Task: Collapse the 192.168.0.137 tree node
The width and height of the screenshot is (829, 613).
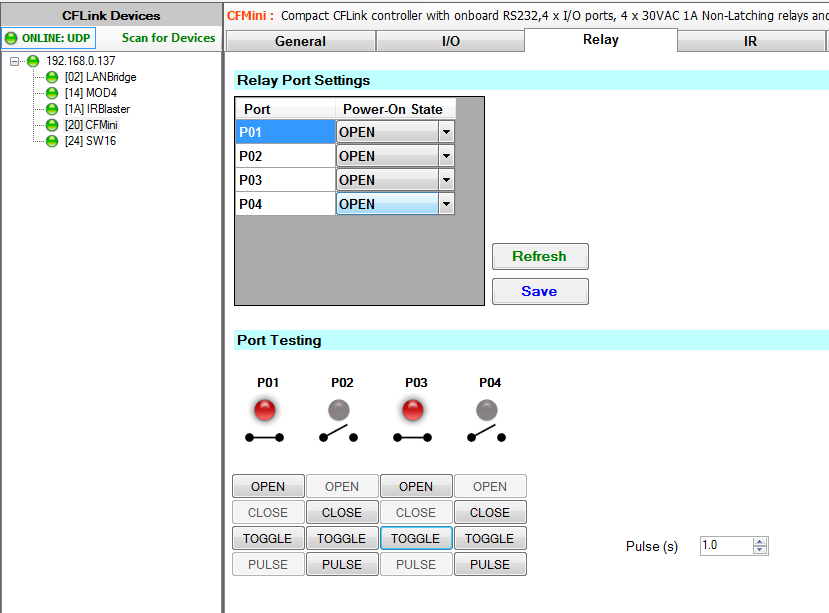Action: [14, 61]
